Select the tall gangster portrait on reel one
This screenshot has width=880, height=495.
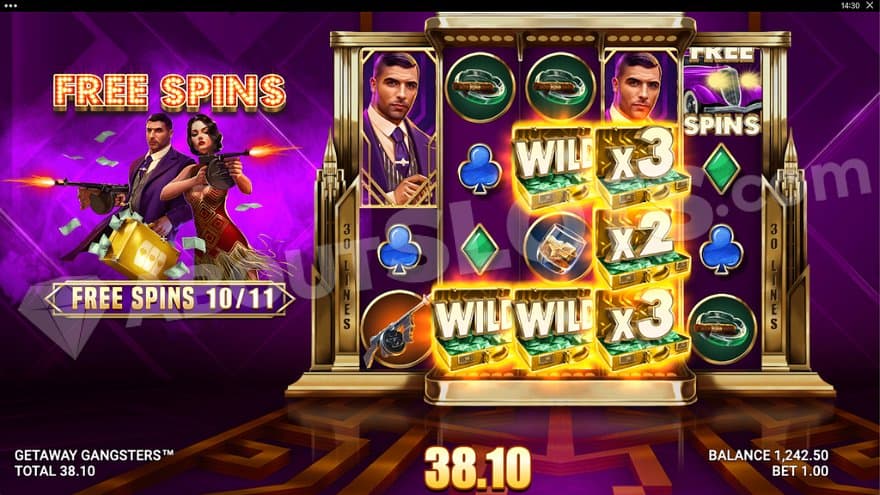[398, 127]
